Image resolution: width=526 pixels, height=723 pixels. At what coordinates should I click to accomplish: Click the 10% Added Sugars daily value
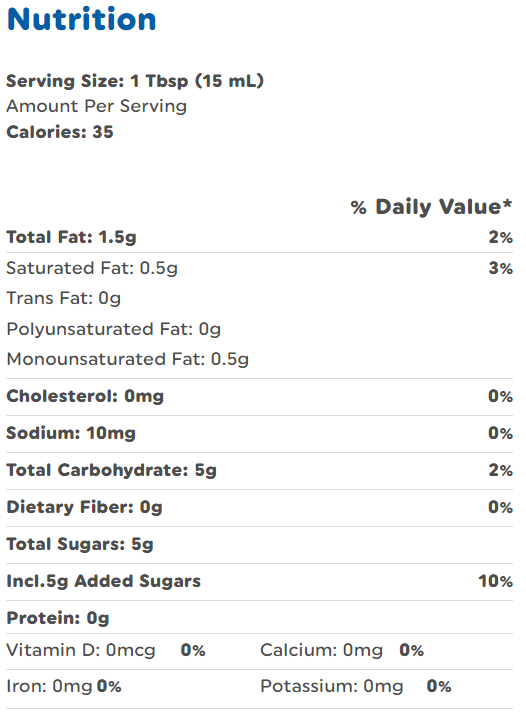tap(495, 581)
